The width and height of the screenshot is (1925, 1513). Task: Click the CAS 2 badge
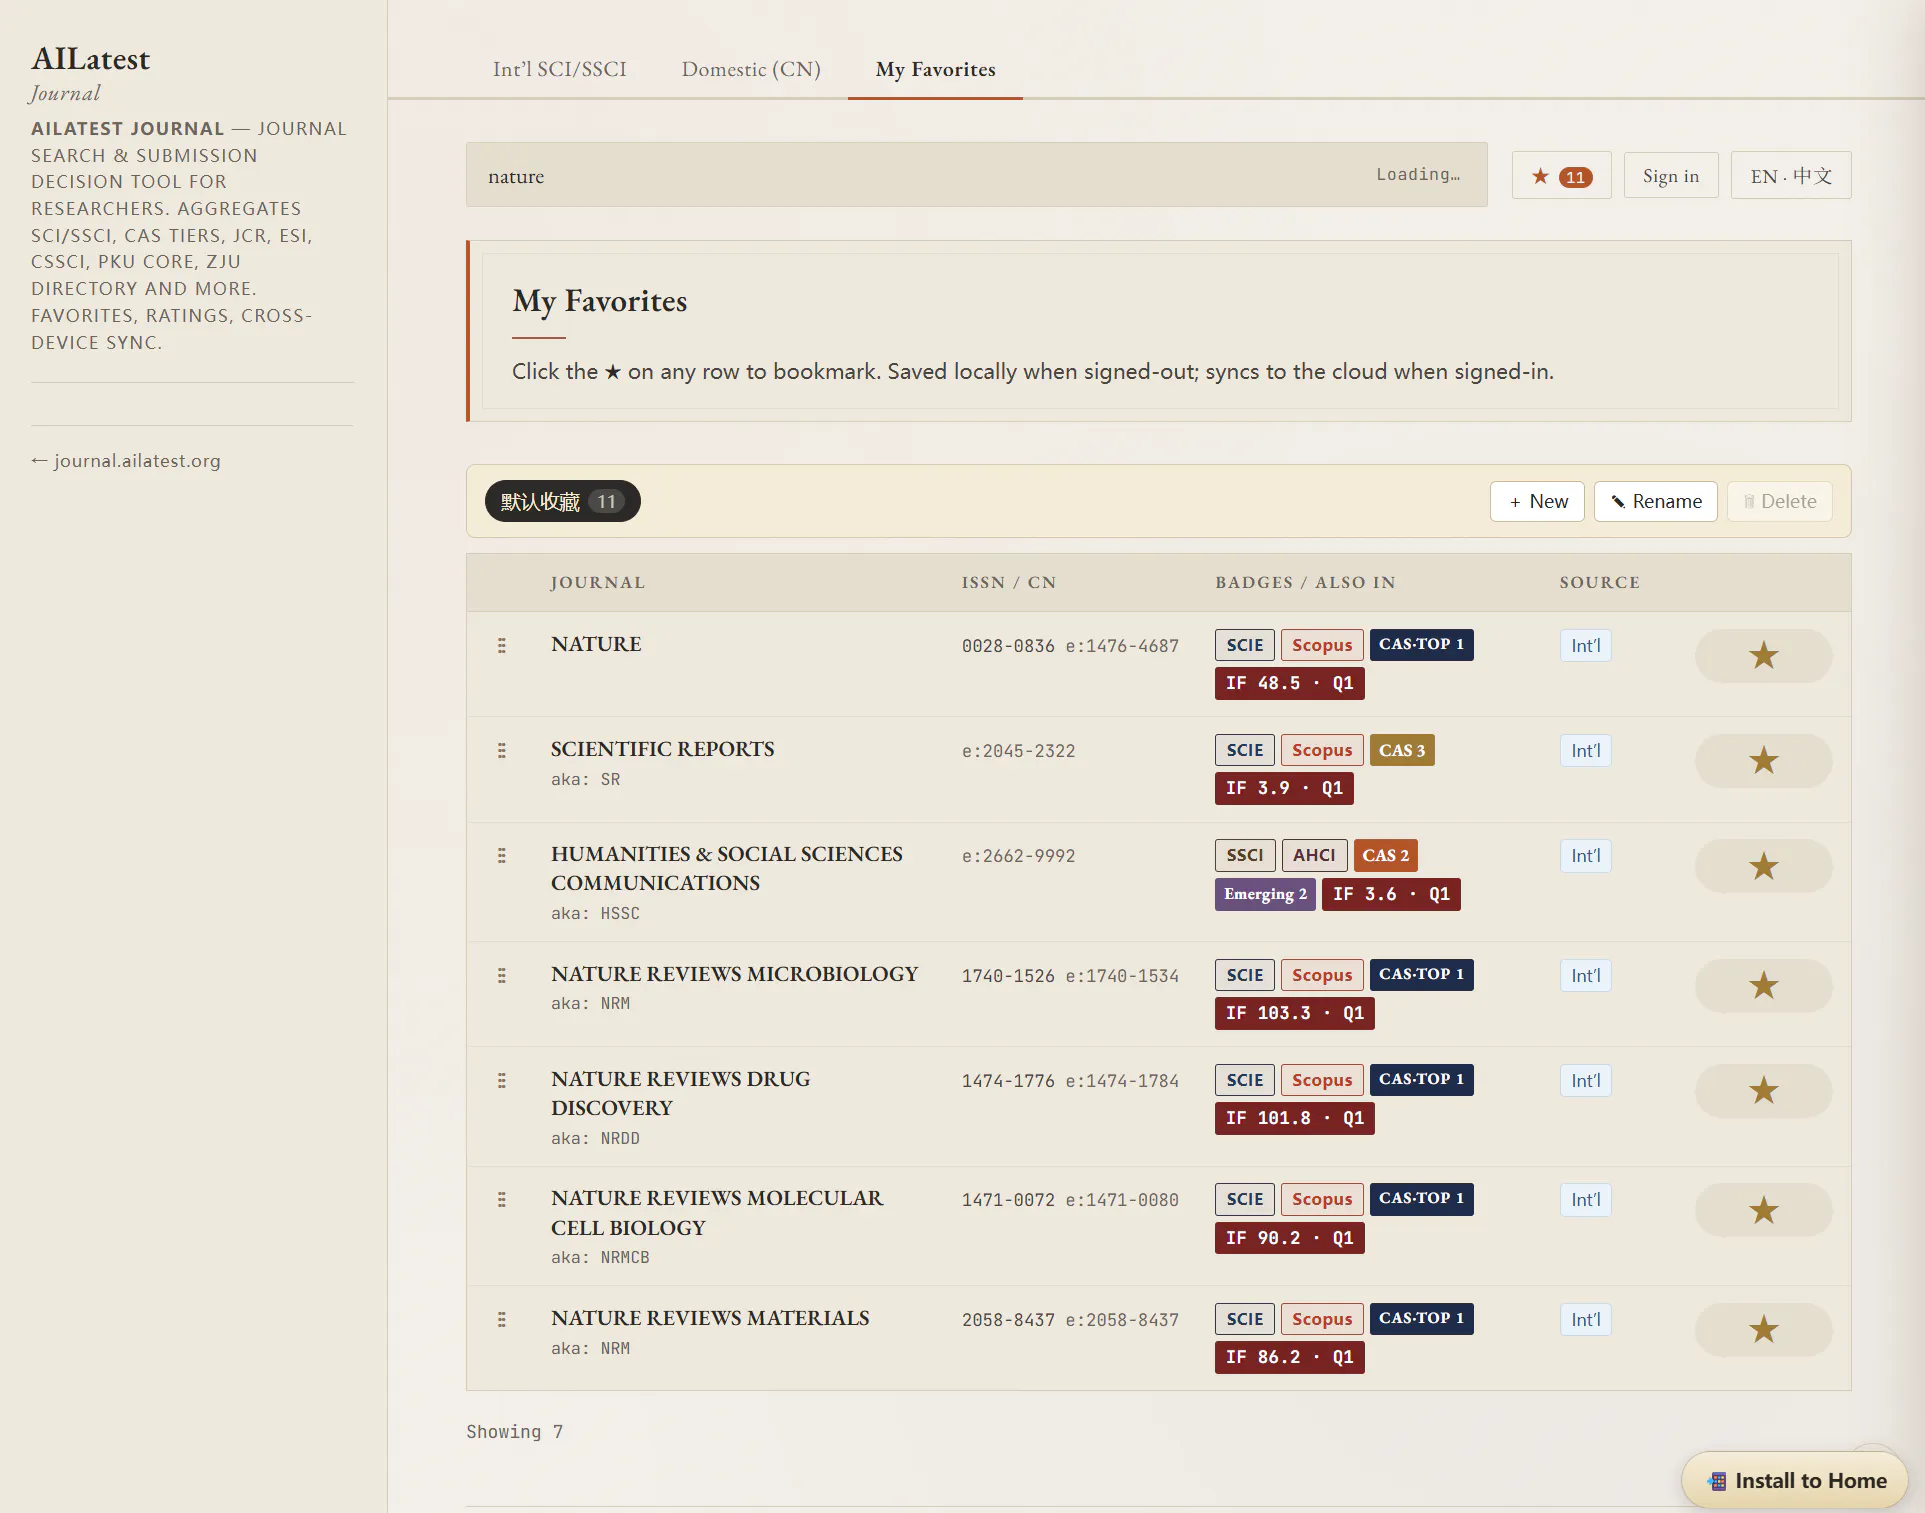[x=1385, y=855]
